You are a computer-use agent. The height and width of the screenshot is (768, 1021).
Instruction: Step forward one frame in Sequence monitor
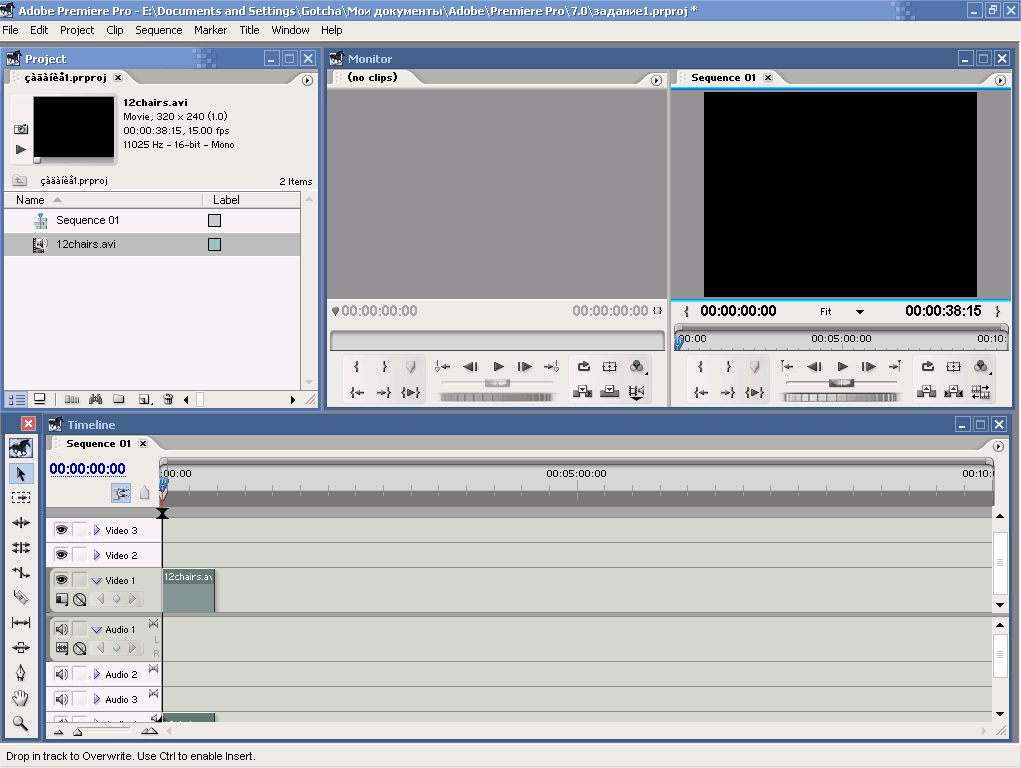coord(869,367)
